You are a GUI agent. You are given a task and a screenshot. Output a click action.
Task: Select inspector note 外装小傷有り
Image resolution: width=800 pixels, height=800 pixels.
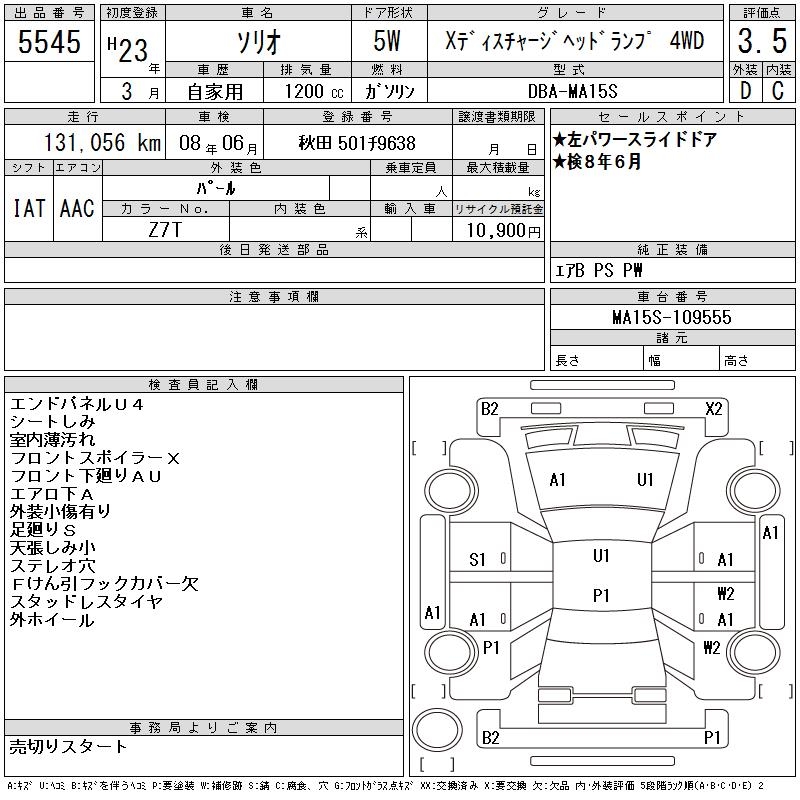click(x=61, y=512)
